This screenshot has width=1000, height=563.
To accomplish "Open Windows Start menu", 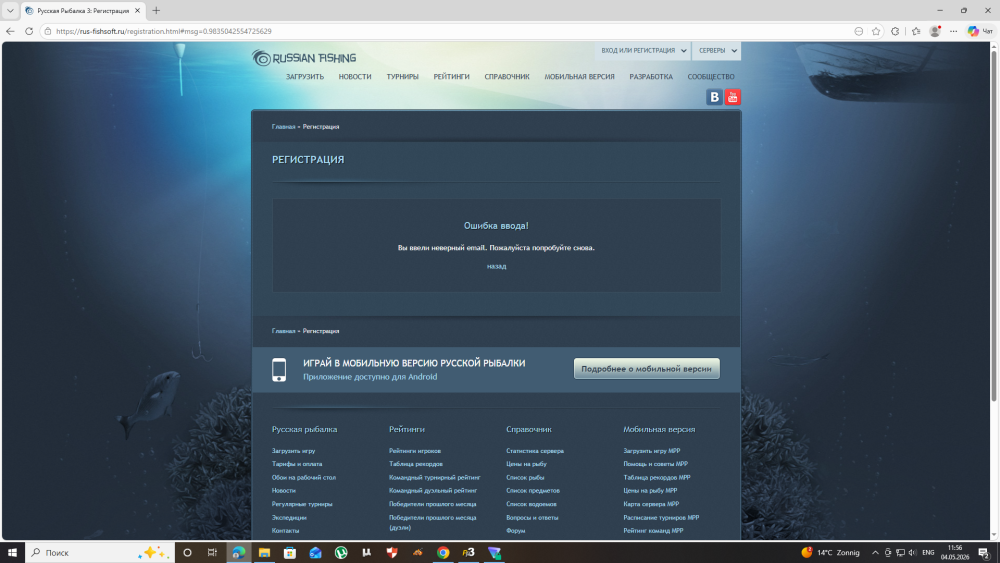I will (x=12, y=552).
